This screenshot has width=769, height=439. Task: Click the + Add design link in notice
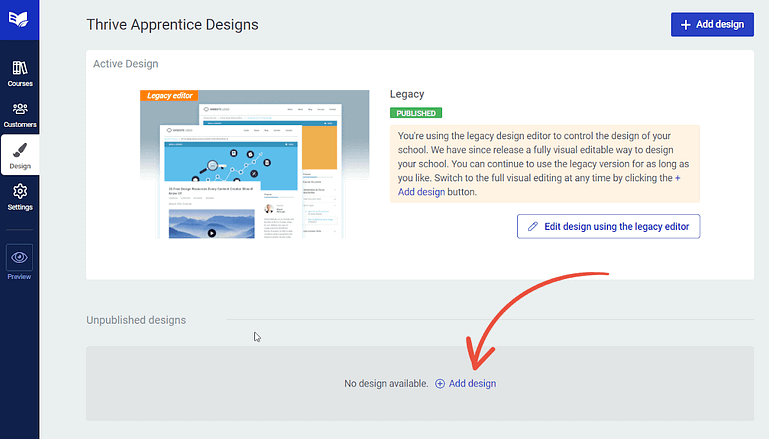click(538, 185)
